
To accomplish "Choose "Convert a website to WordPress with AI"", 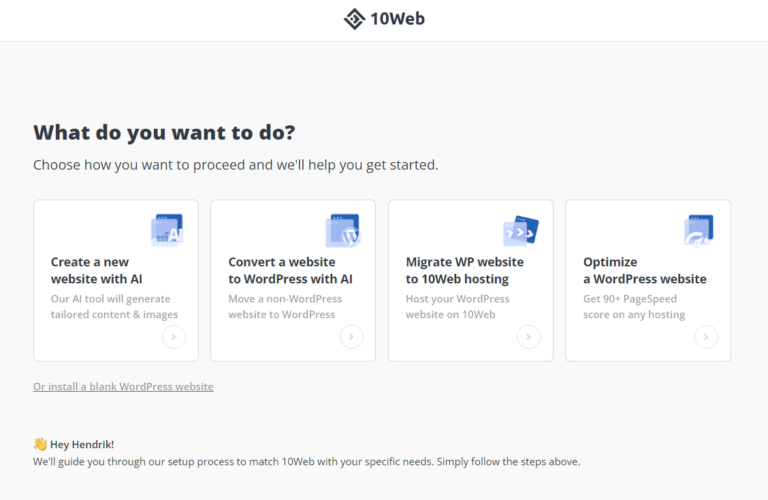I will (x=290, y=270).
